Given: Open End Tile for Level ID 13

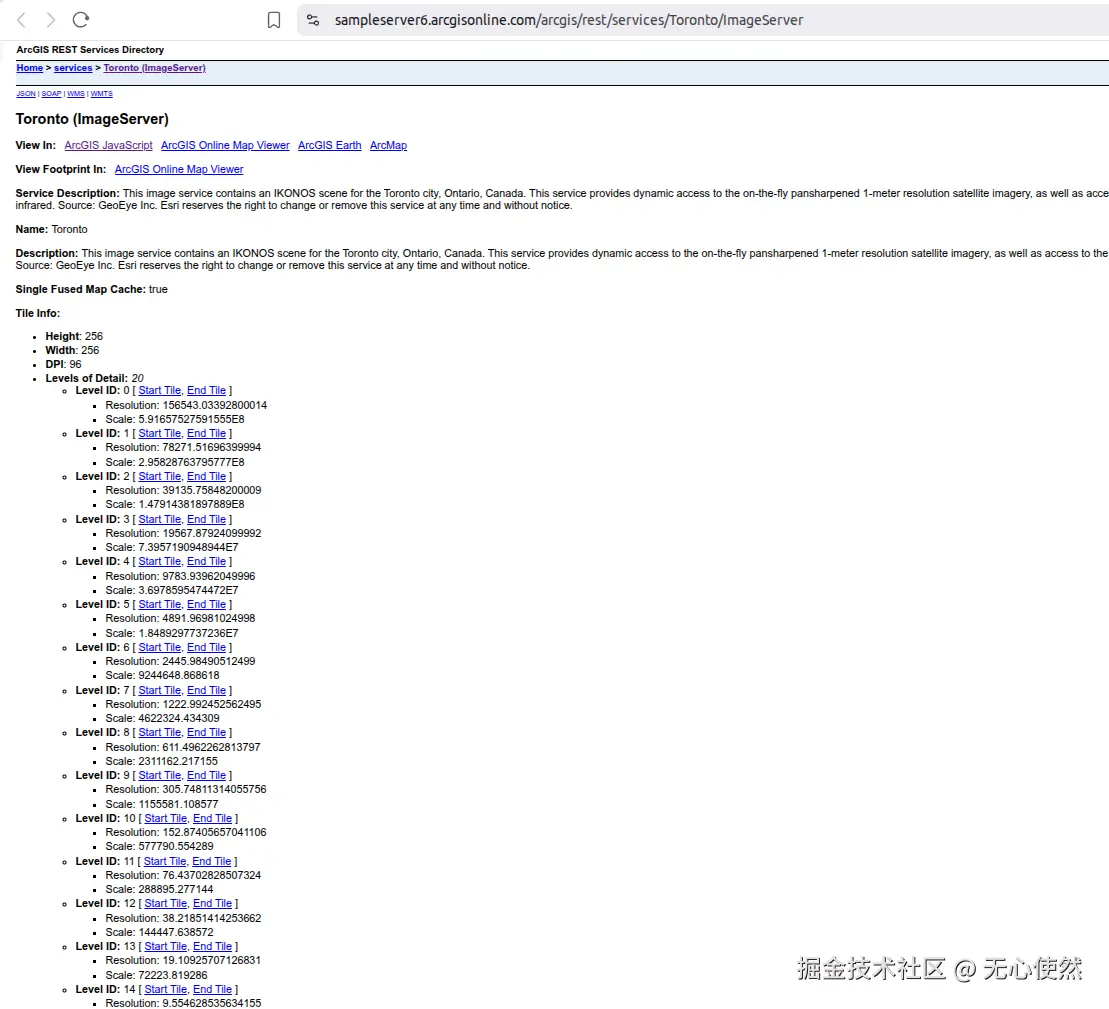Looking at the screenshot, I should (213, 947).
